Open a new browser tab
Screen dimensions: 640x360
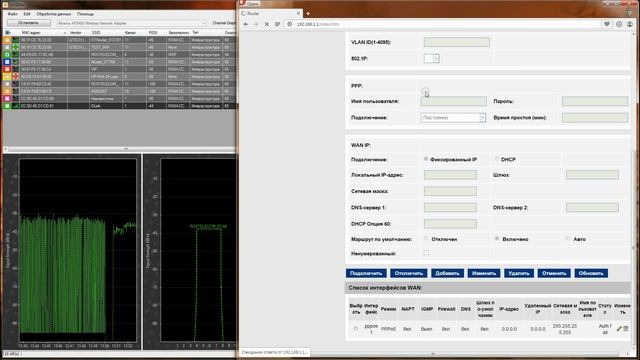[x=308, y=13]
